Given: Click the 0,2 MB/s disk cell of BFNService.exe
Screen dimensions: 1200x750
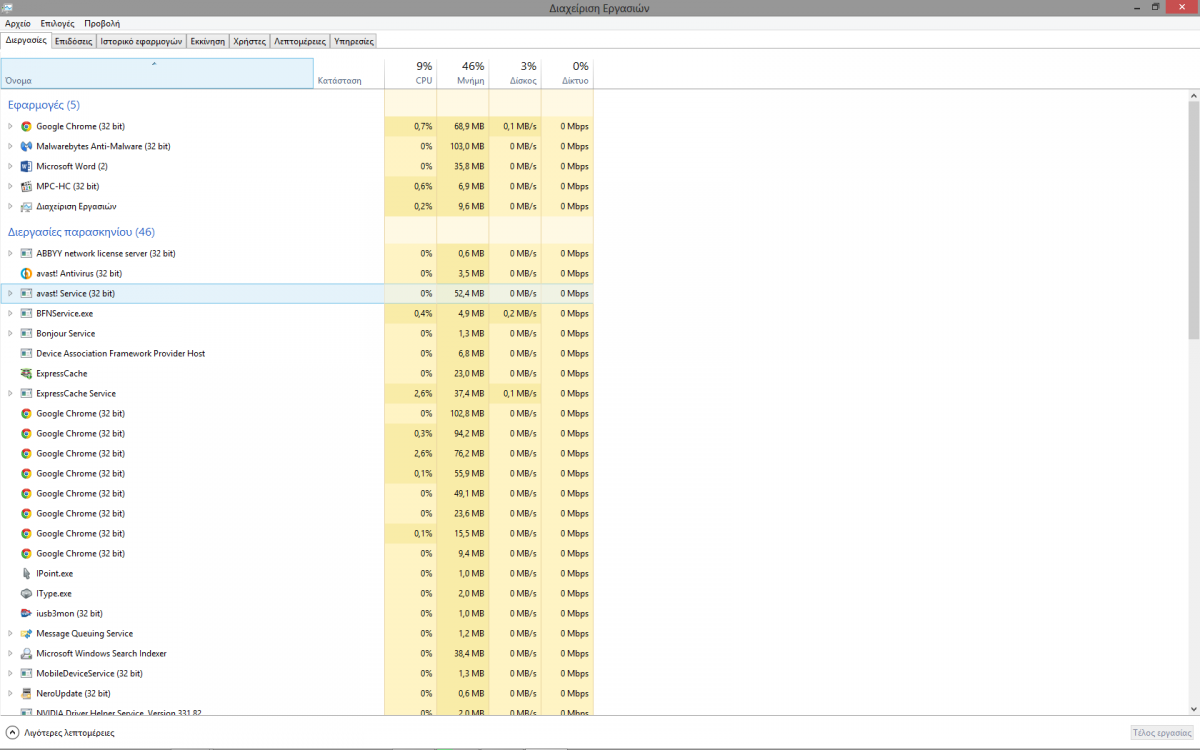Looking at the screenshot, I should tap(515, 313).
